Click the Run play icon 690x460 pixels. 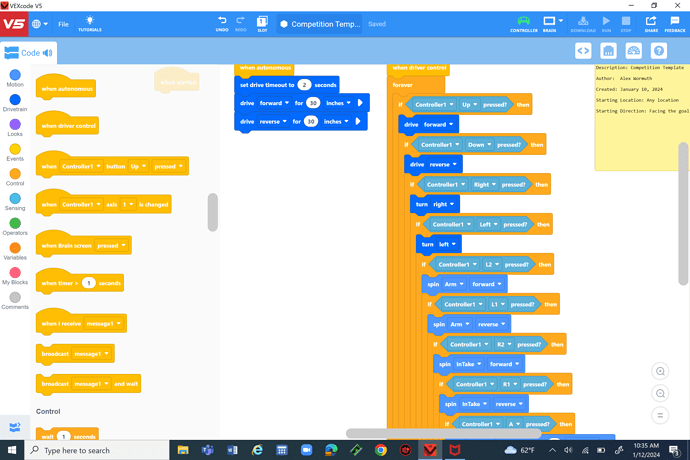606,24
